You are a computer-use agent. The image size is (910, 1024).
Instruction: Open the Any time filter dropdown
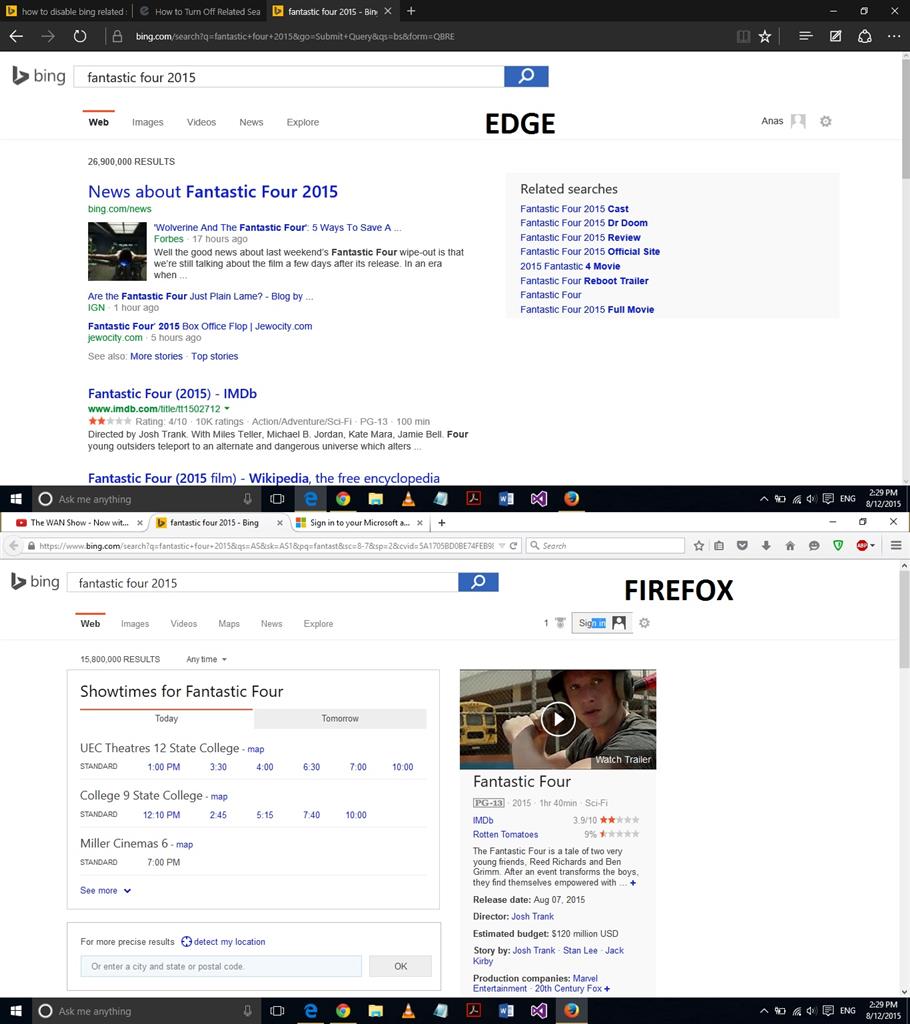tap(206, 660)
